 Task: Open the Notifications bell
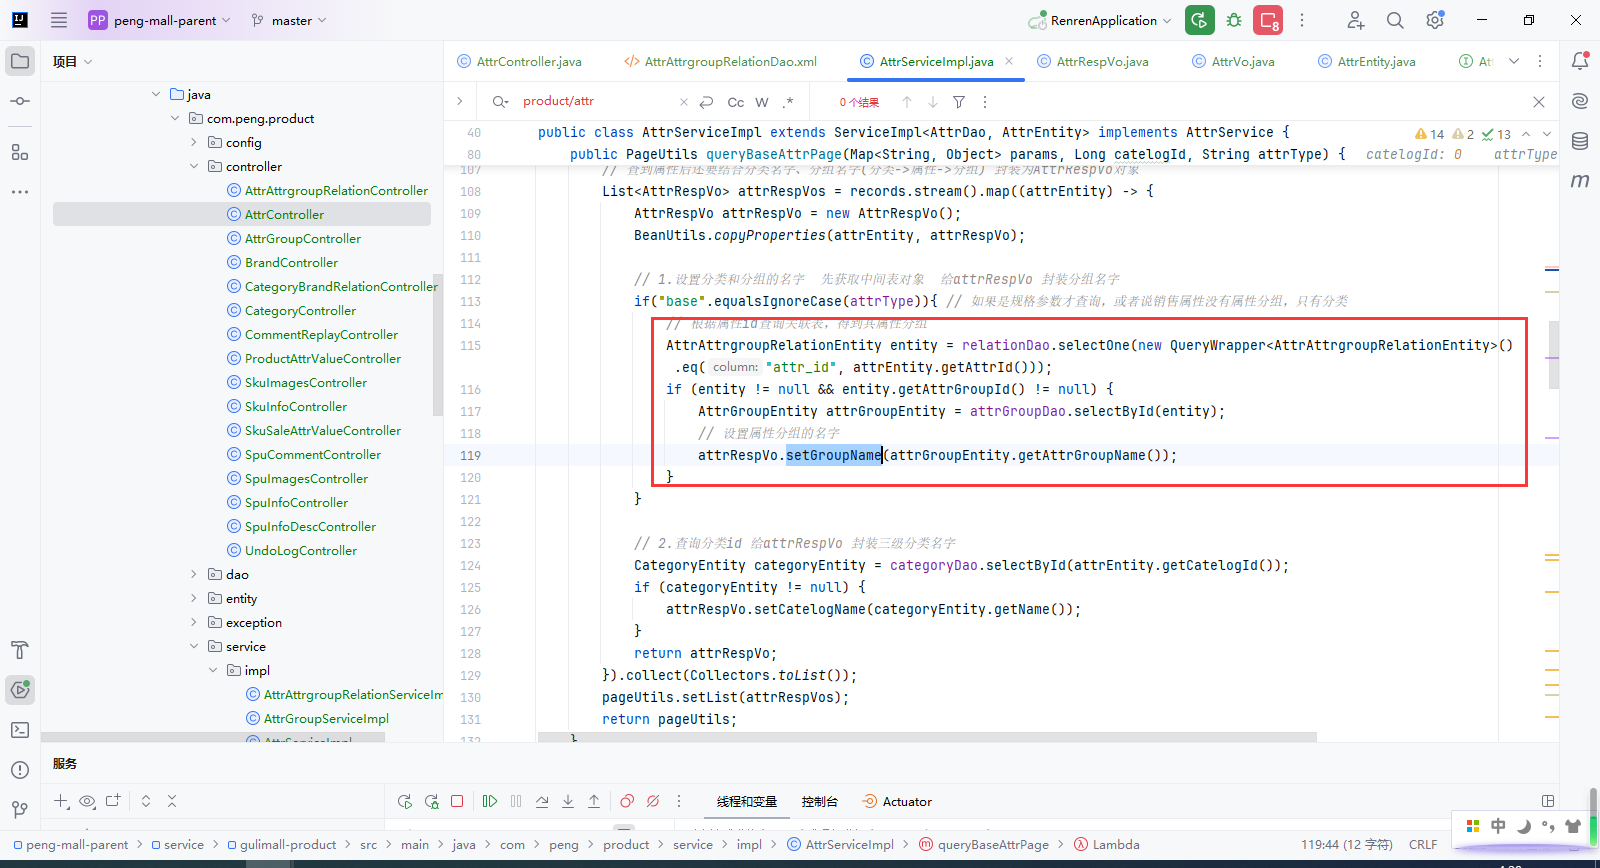click(1580, 61)
